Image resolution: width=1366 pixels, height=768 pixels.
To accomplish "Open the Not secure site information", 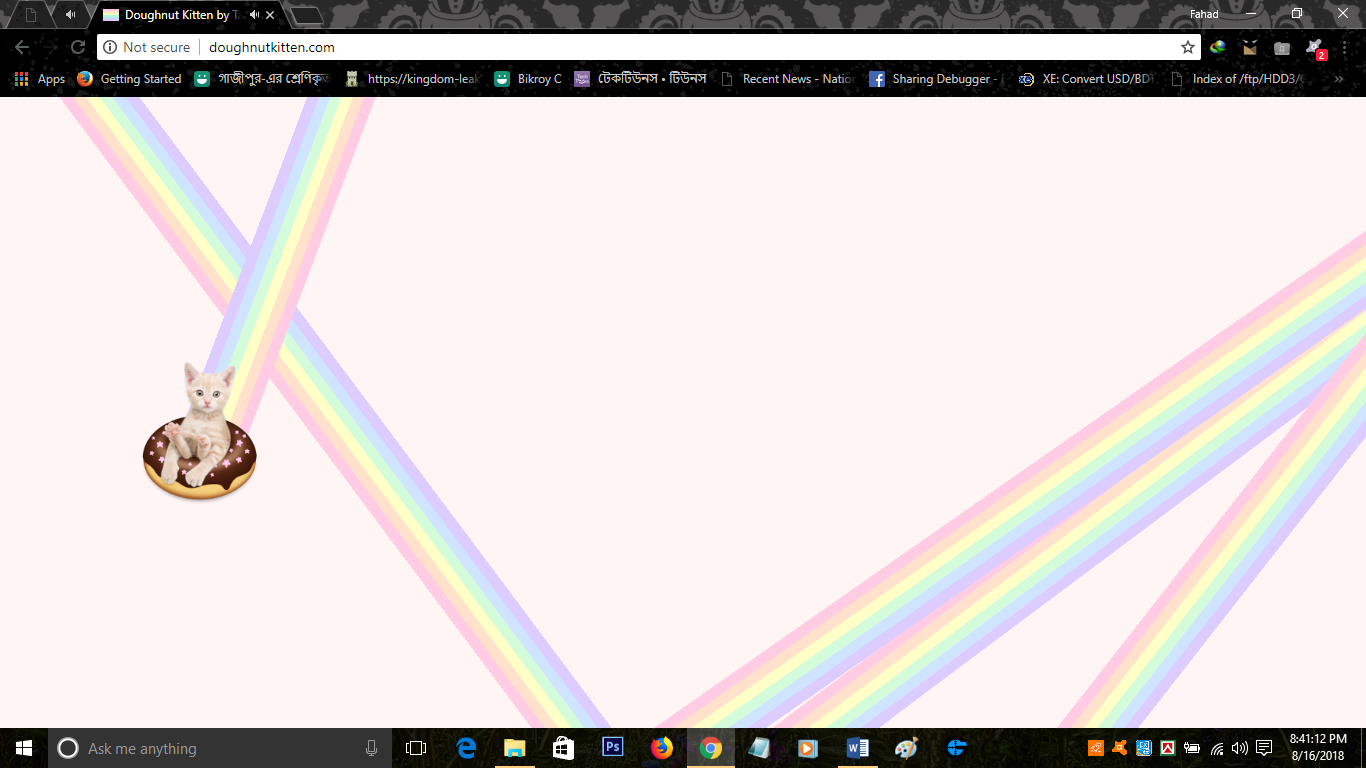I will tap(146, 47).
